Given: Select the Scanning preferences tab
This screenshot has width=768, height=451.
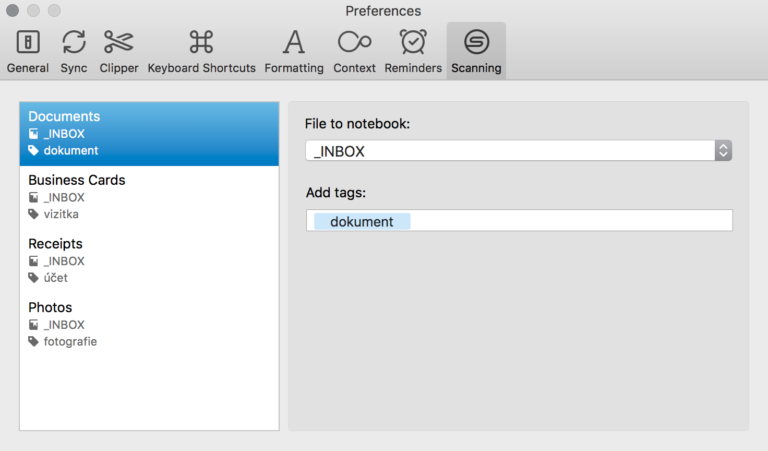Looking at the screenshot, I should coord(476,51).
